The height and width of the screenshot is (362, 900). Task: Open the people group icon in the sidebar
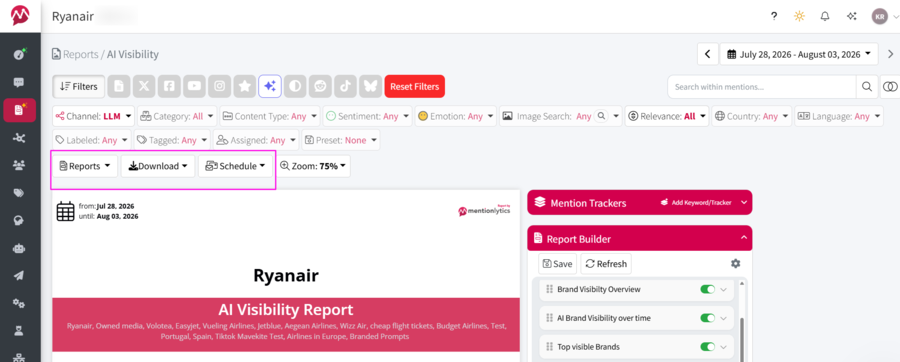click(20, 165)
